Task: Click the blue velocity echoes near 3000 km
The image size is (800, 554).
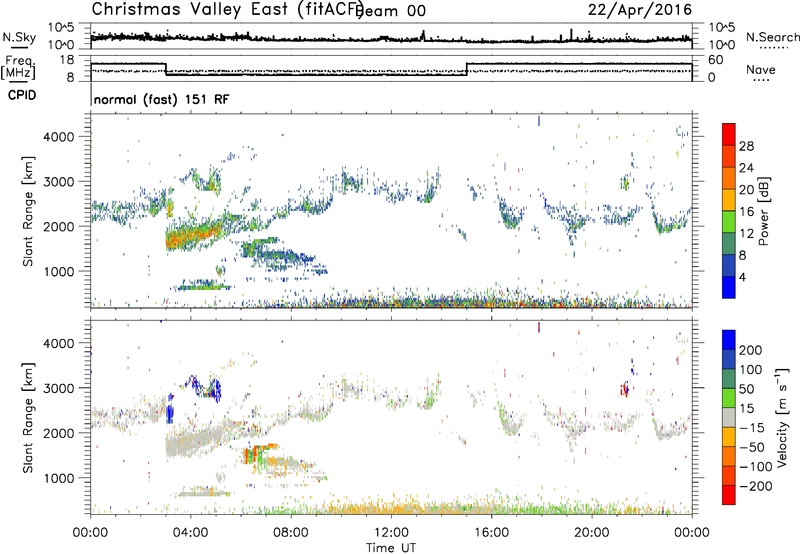Action: click(x=204, y=389)
